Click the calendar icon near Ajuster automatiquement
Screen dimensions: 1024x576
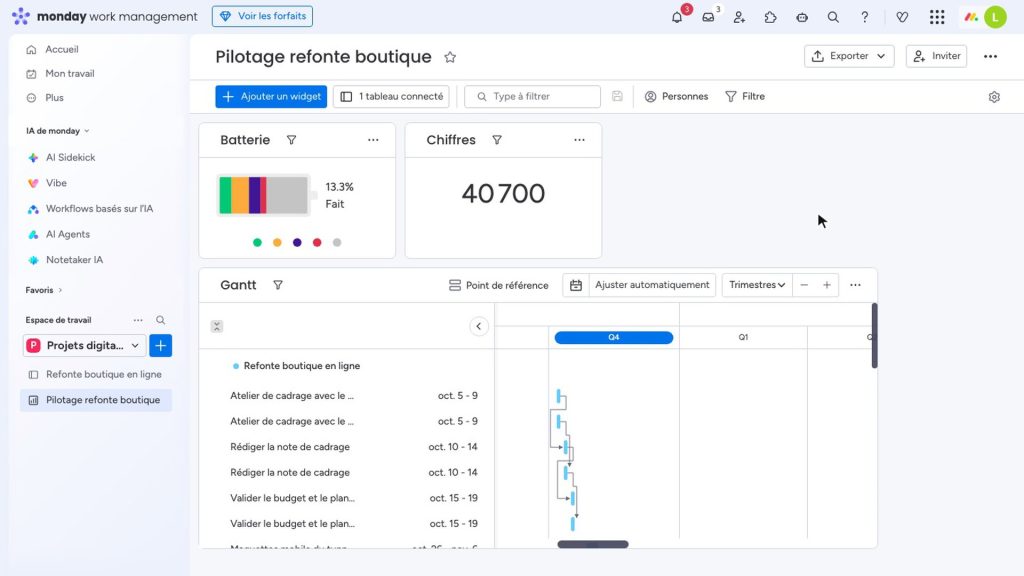pyautogui.click(x=575, y=285)
